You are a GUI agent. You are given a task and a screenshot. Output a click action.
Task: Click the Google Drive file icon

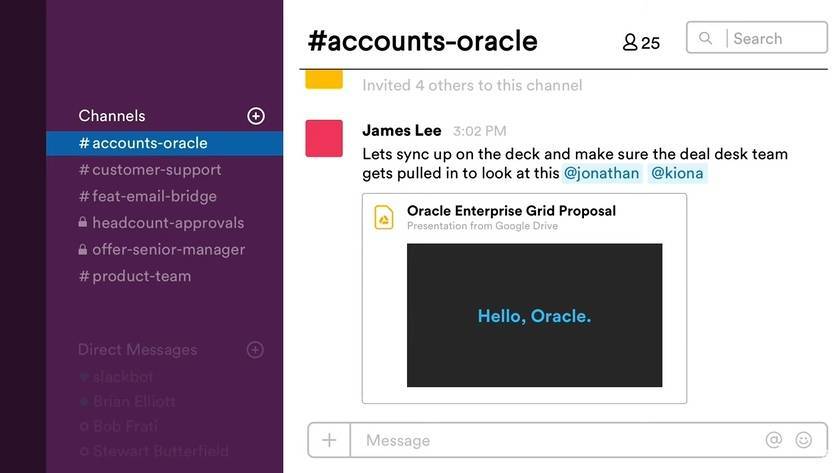pos(384,217)
